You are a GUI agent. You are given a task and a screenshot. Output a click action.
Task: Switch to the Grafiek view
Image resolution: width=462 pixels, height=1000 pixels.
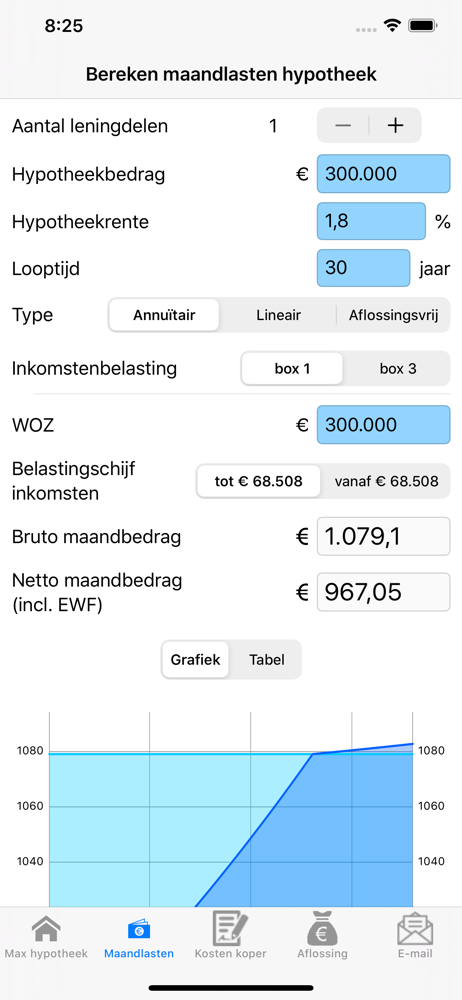[195, 659]
